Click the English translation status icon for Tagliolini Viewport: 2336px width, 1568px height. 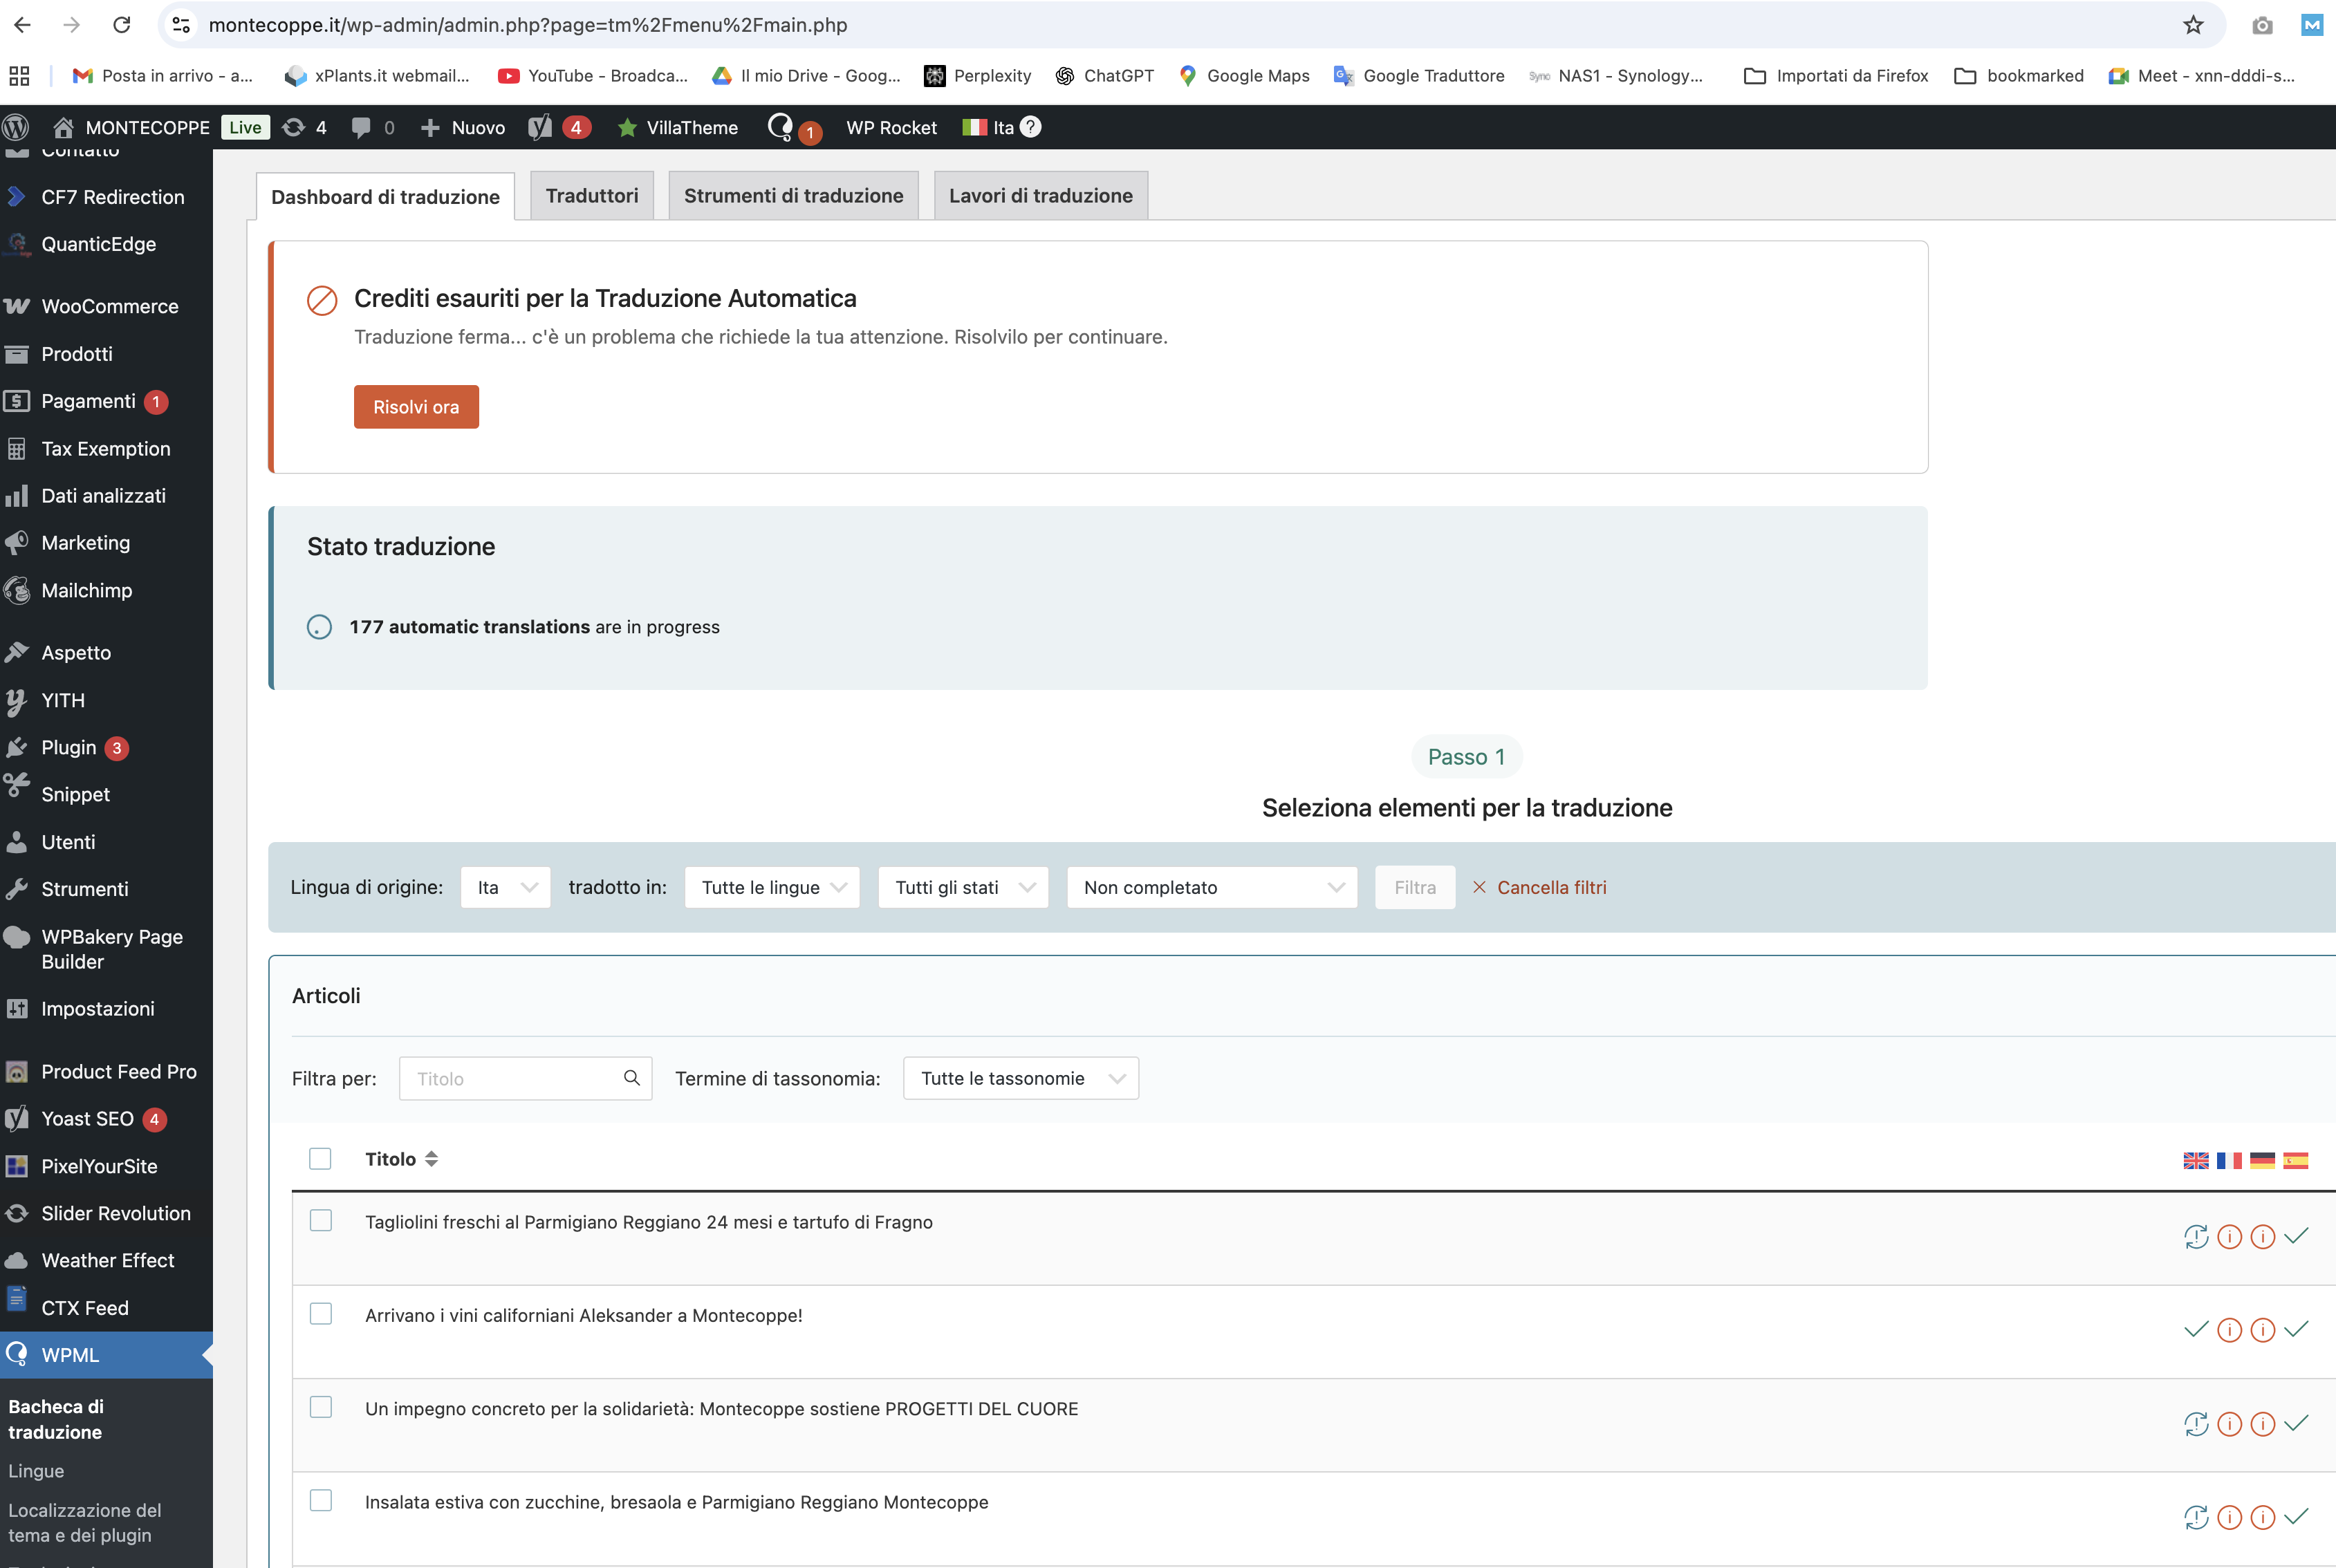point(2195,1237)
